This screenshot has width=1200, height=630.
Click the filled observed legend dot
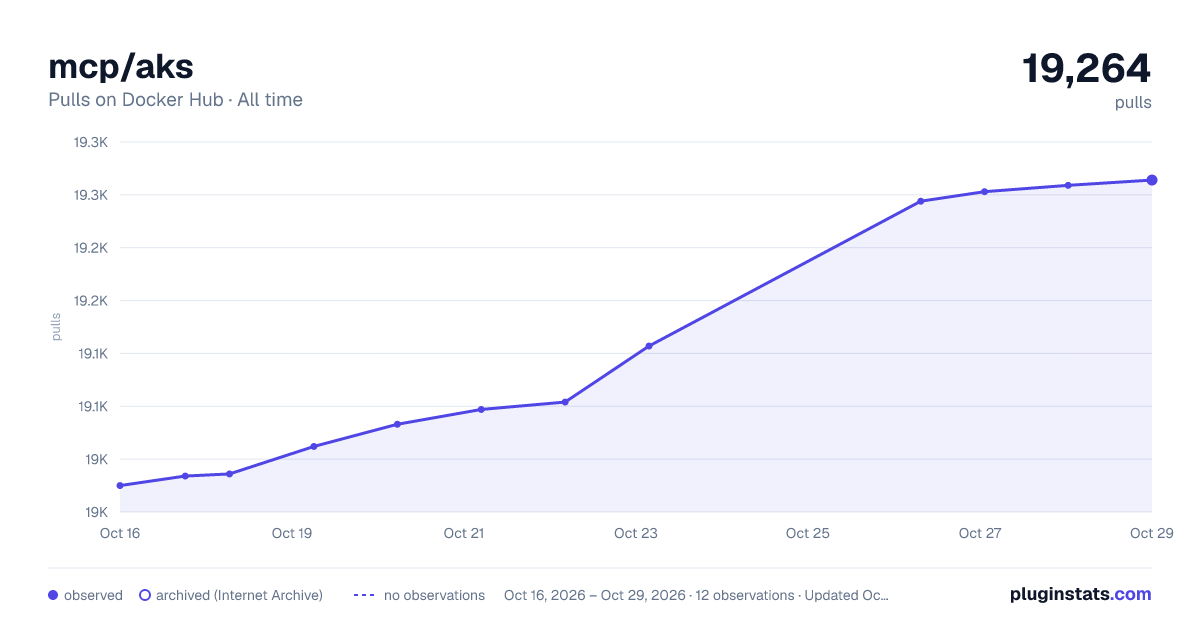pyautogui.click(x=53, y=595)
